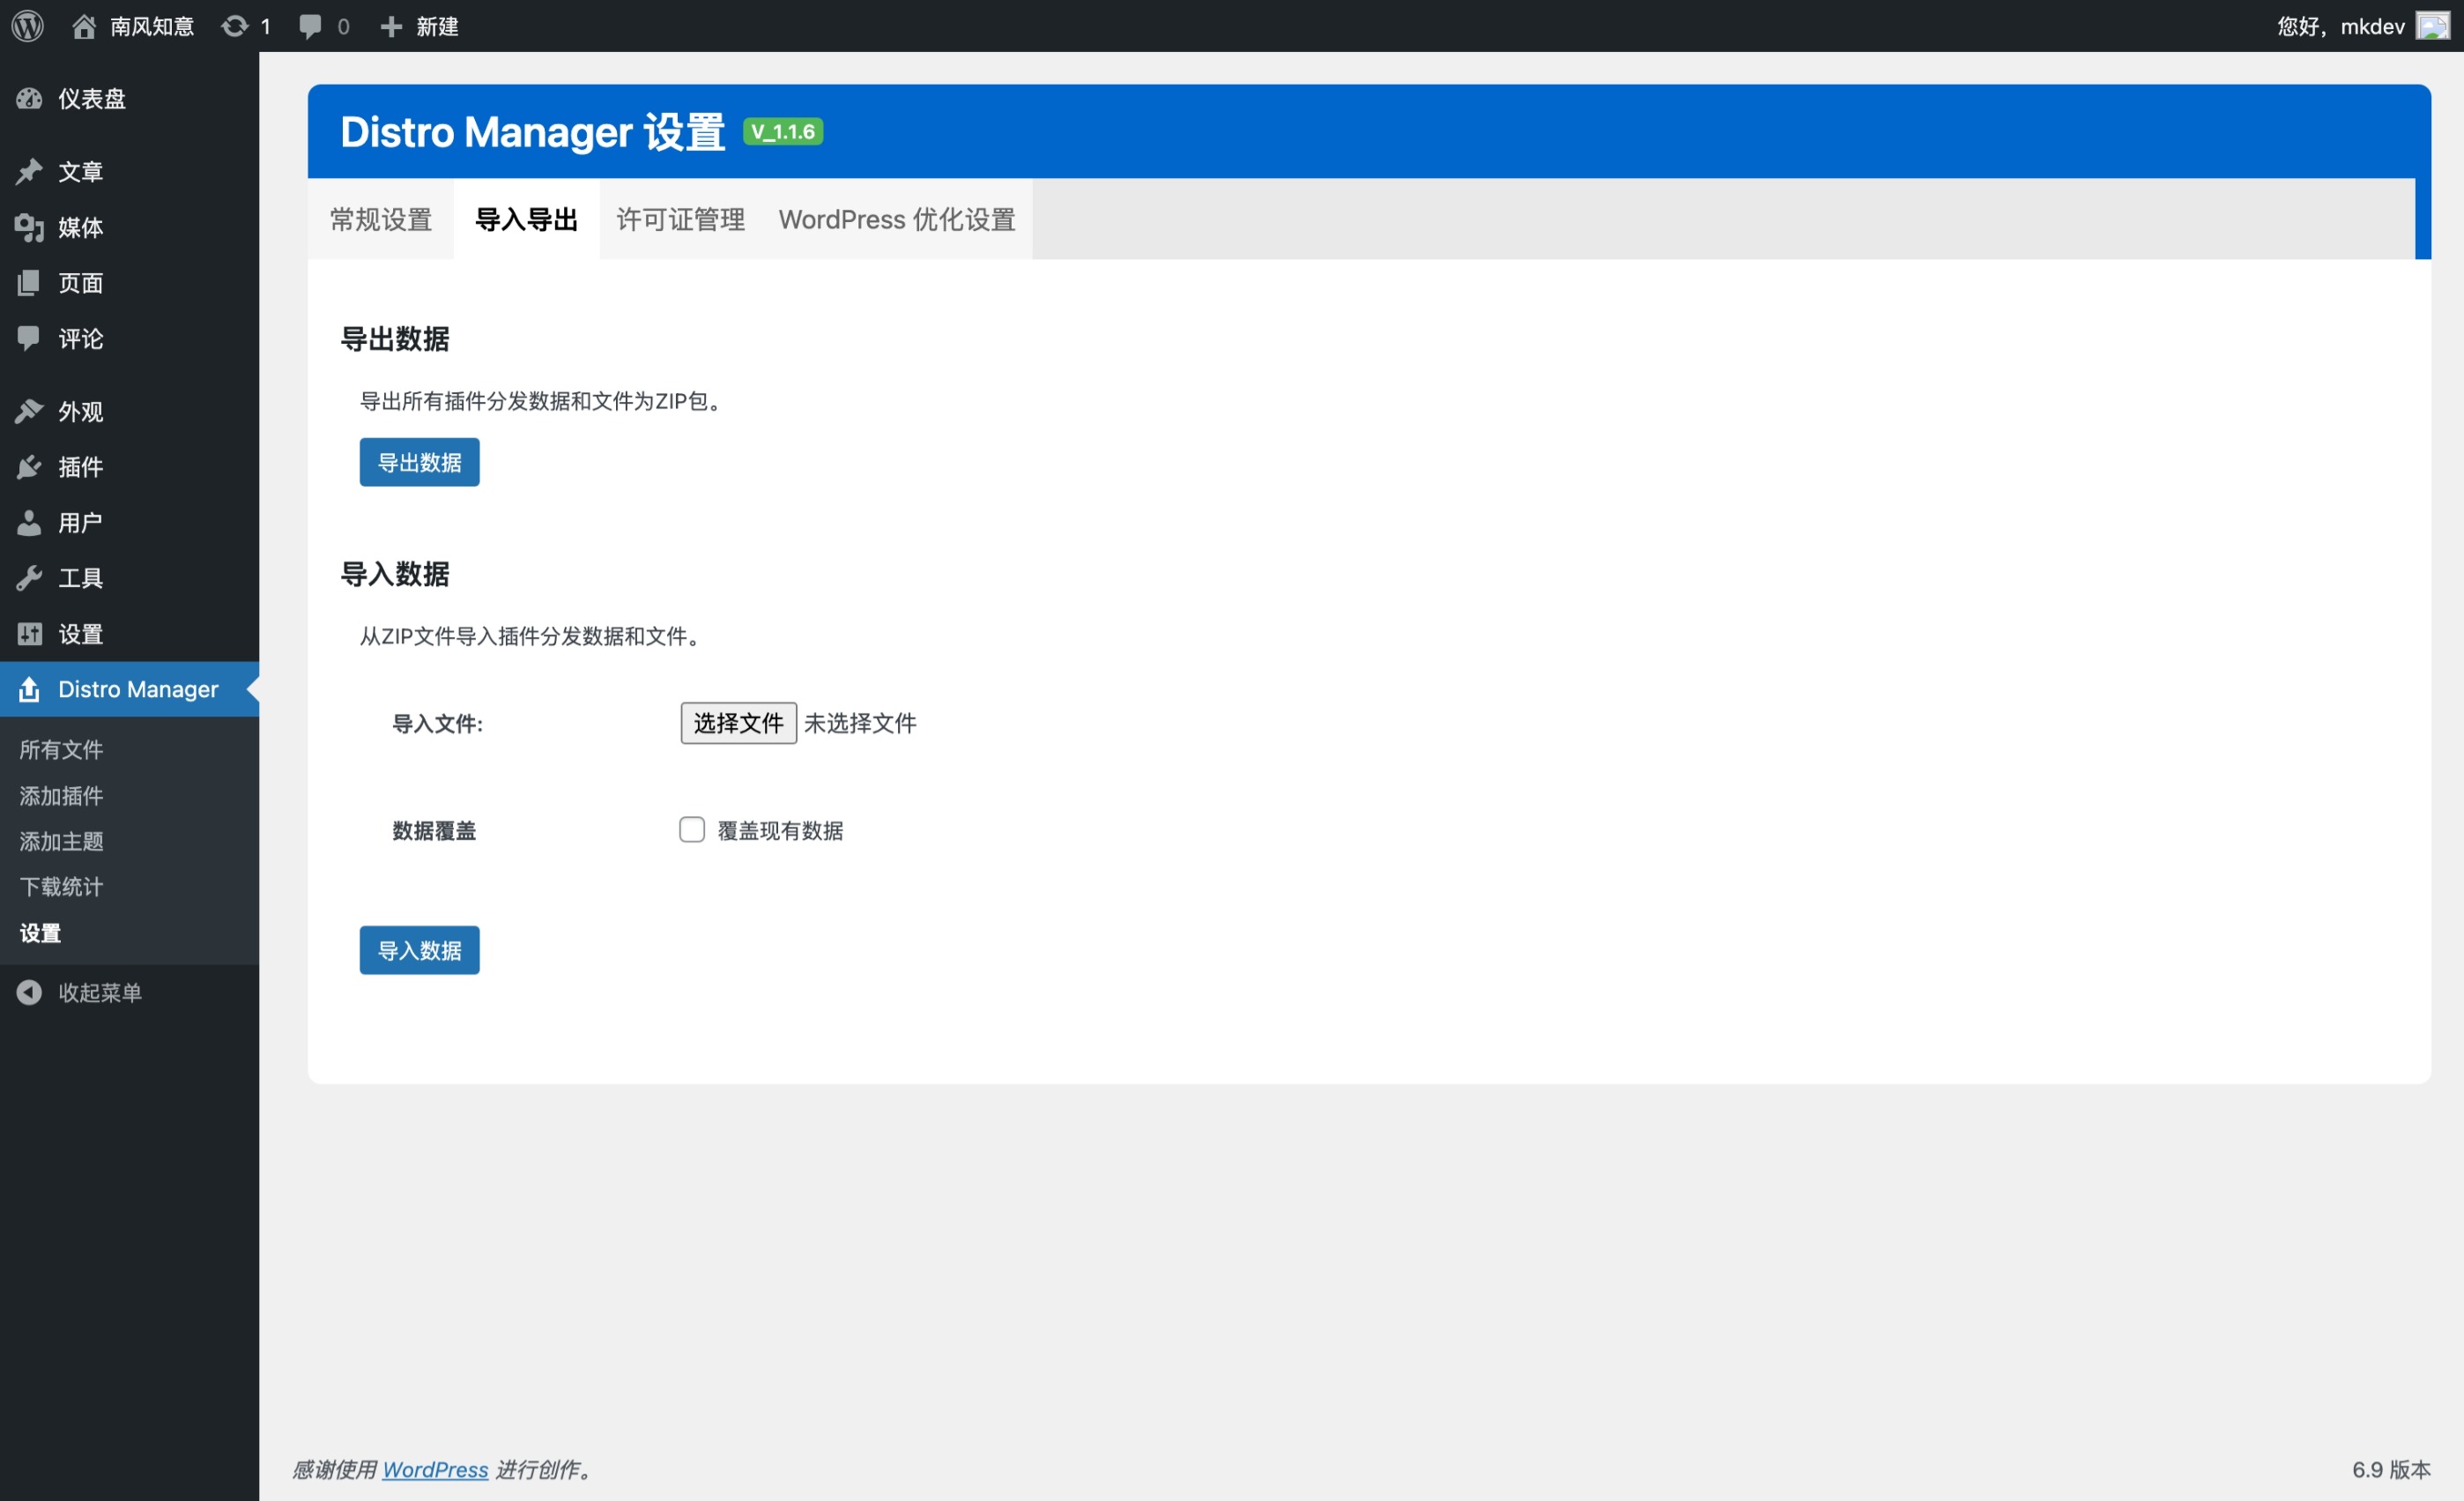Click the 导出数据 button
2464x1501 pixels.
point(419,462)
